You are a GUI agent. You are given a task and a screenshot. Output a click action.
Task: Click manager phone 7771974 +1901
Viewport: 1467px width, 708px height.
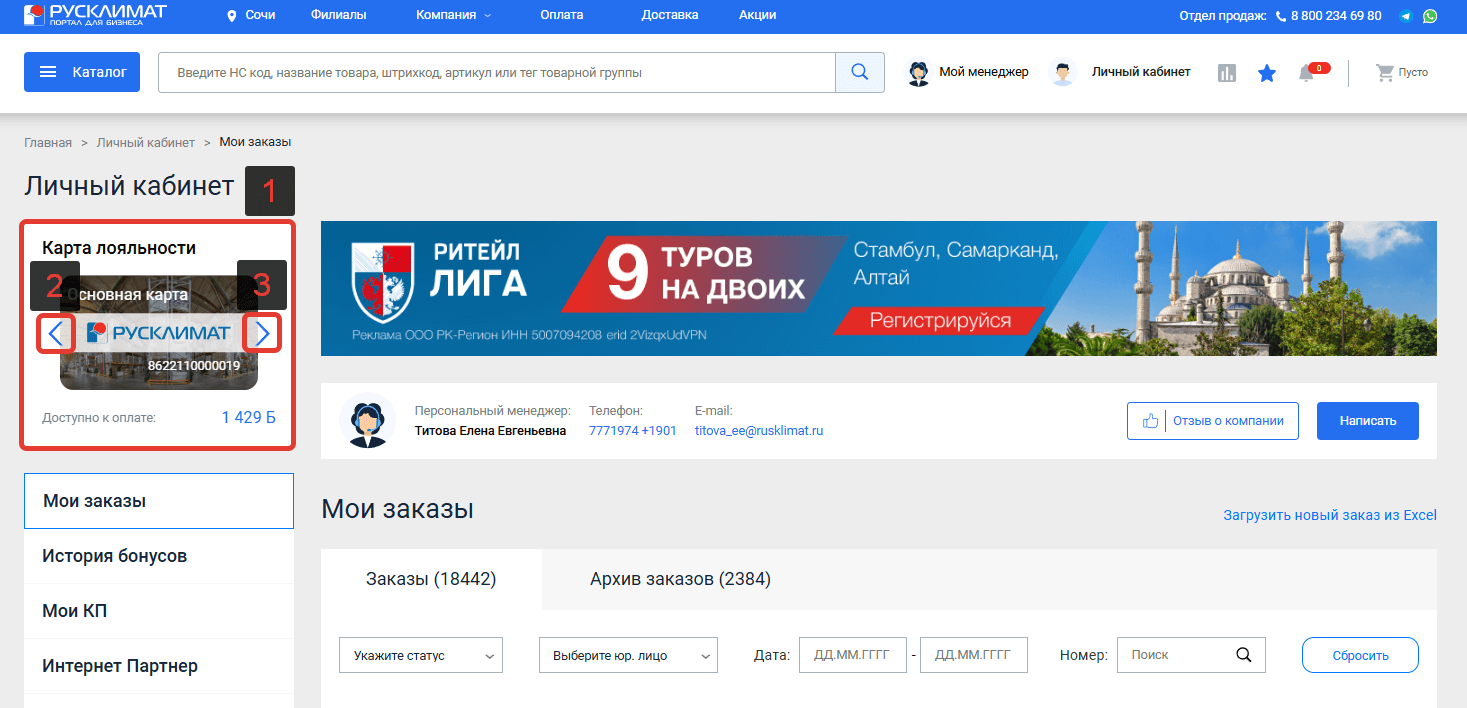(633, 431)
